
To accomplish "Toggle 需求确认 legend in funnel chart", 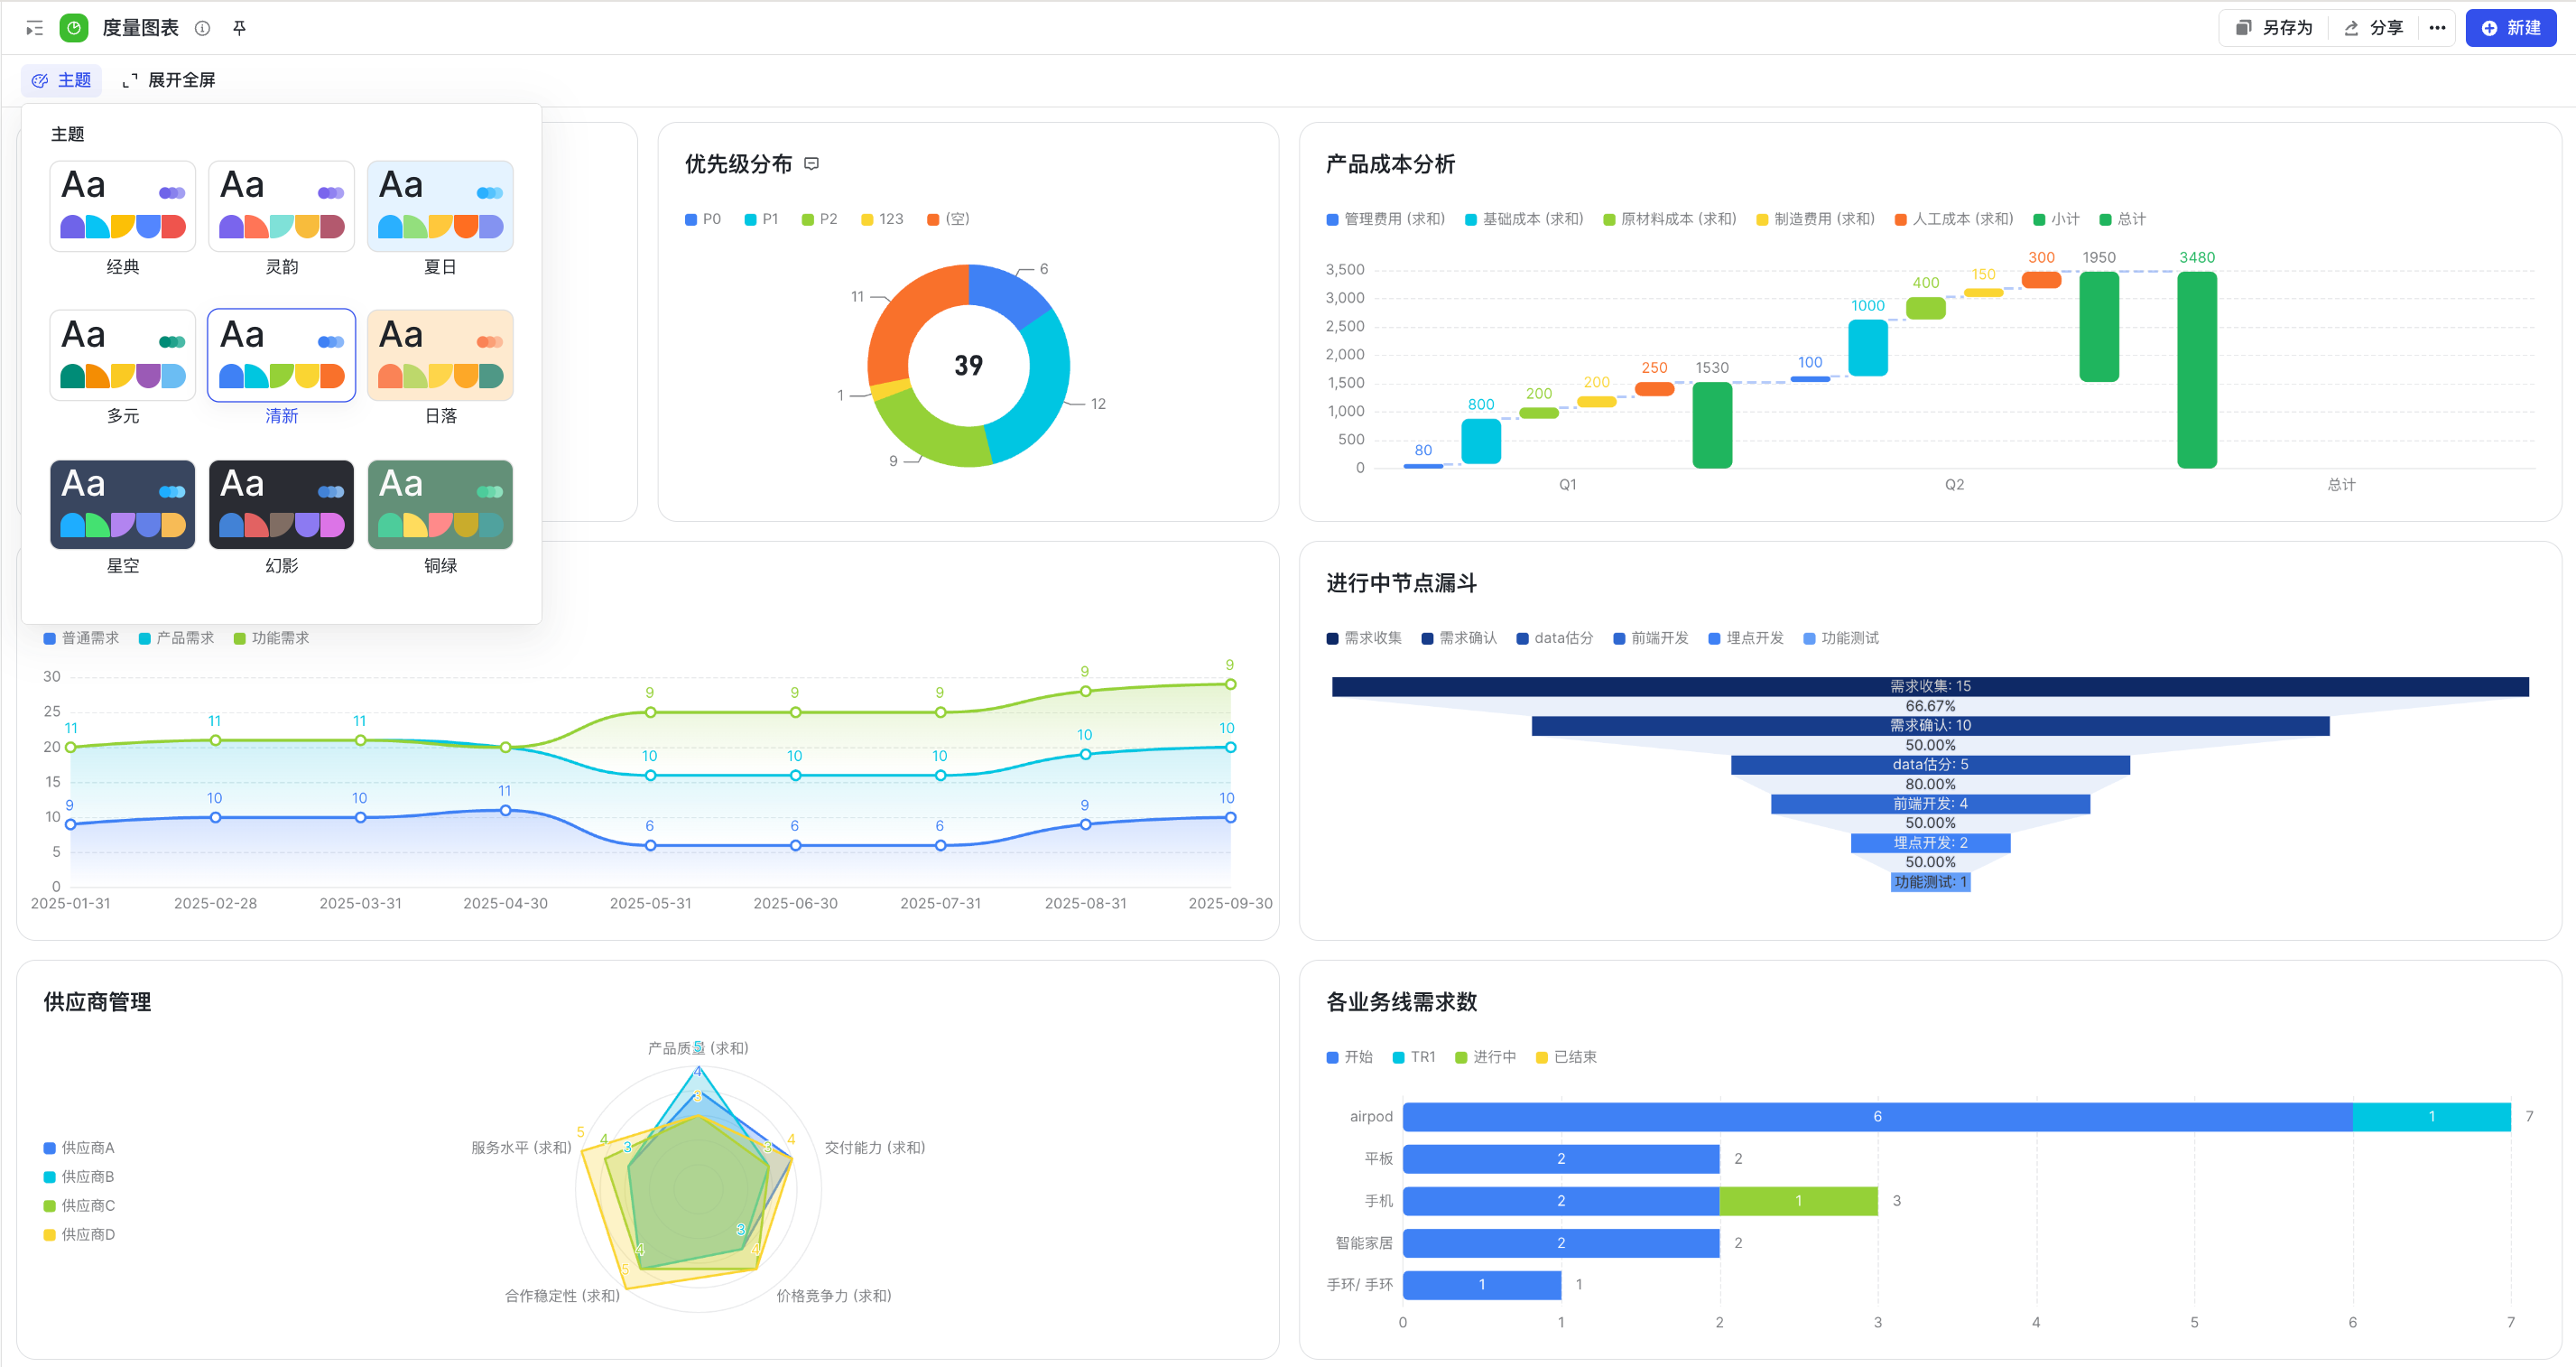I will tap(1459, 638).
